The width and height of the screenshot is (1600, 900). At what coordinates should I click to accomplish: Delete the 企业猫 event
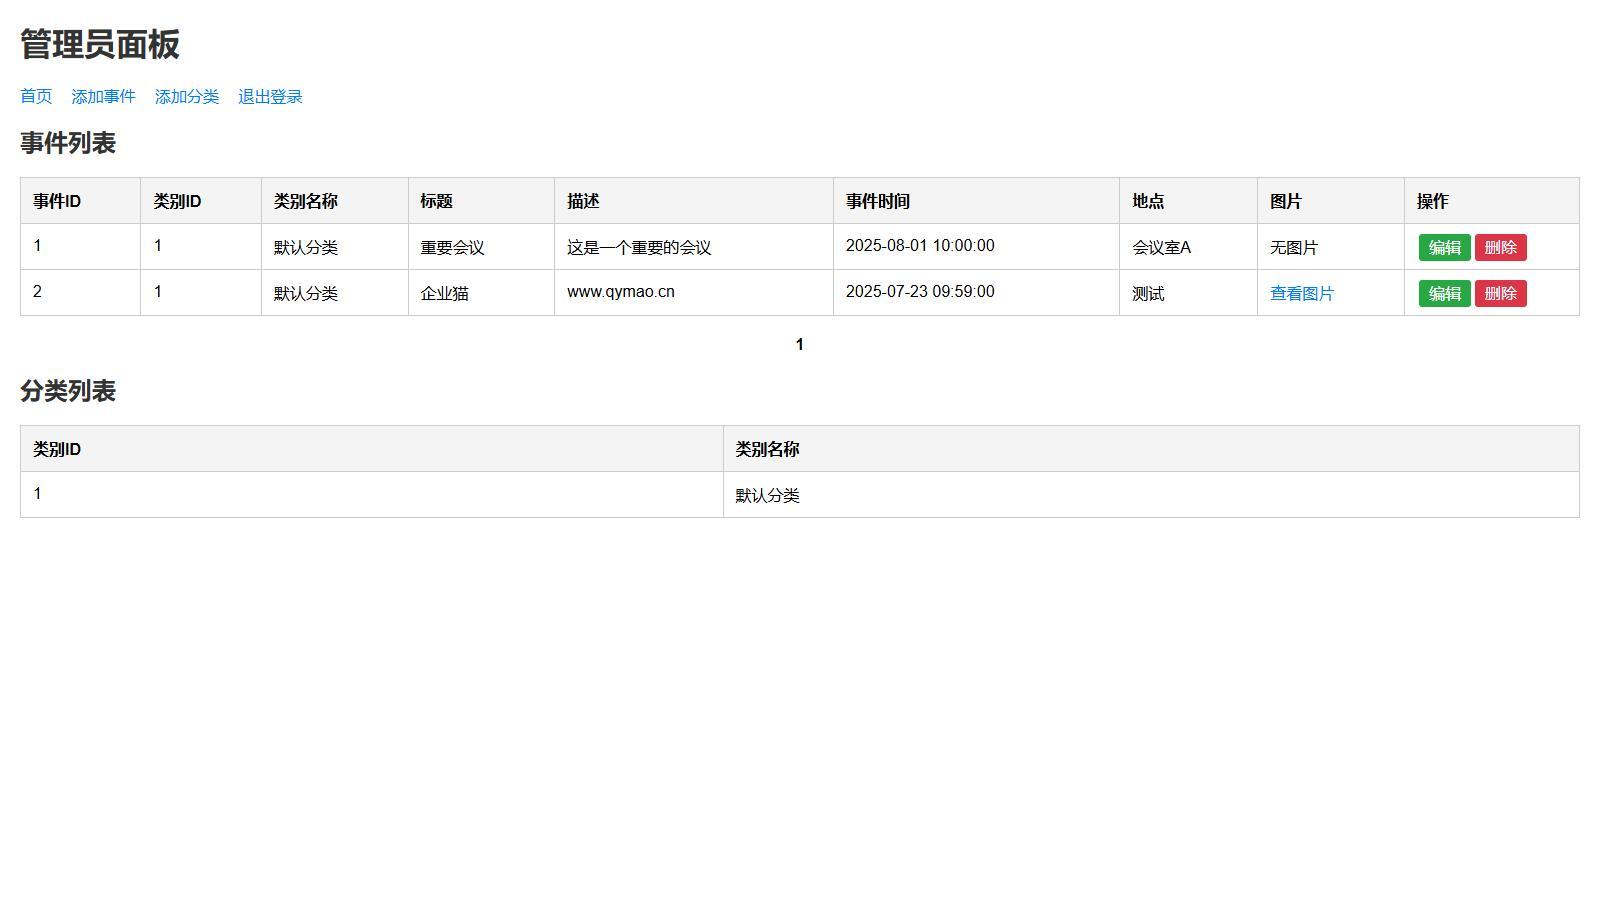1500,293
